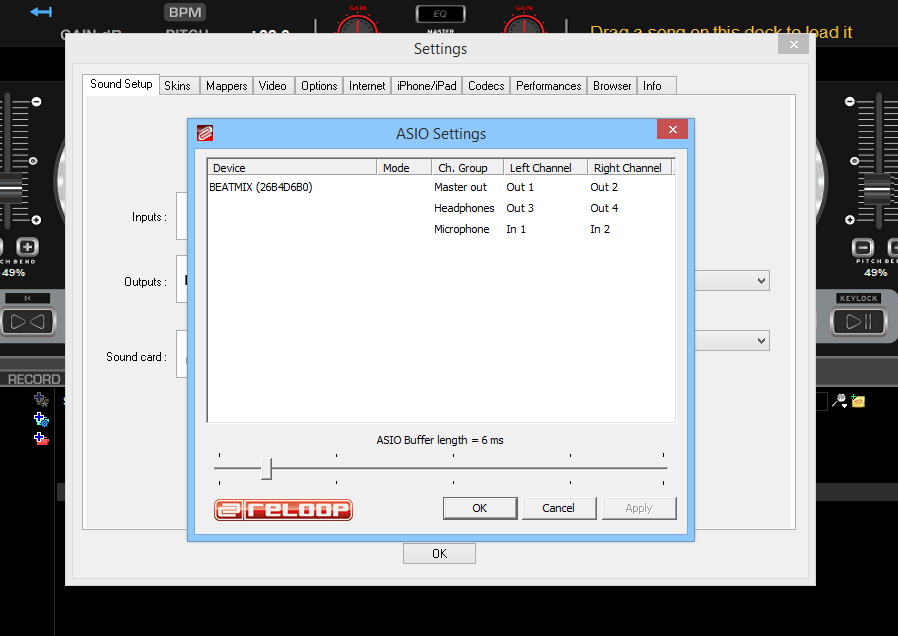Click the left deck reverse play button
898x636 pixels.
click(27, 321)
